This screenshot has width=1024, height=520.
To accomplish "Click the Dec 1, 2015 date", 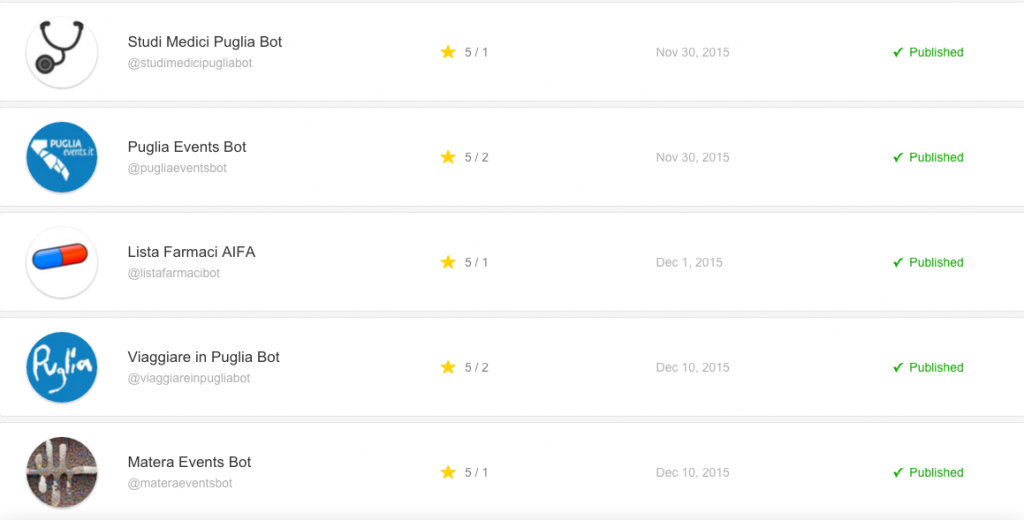I will (689, 263).
